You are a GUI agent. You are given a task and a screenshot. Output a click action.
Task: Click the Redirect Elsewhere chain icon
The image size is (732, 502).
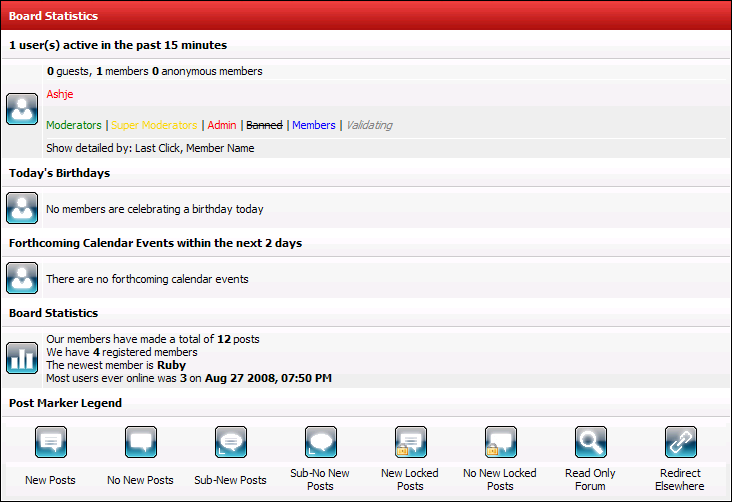point(680,442)
